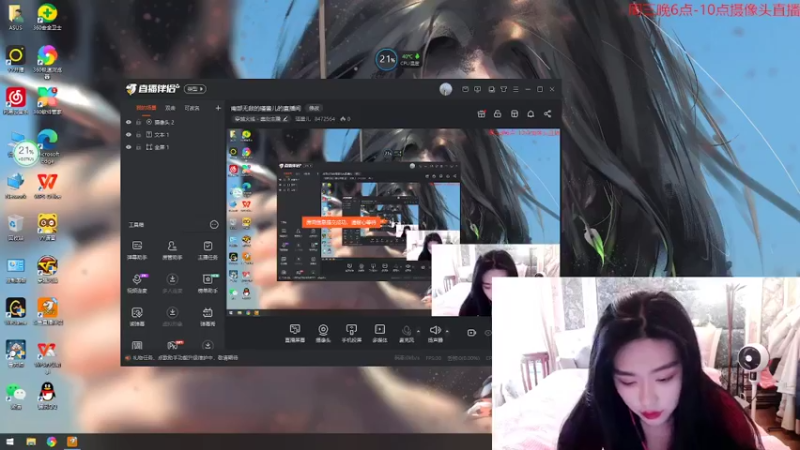
Task: Add a new scene with the plus icon
Action: tap(218, 108)
